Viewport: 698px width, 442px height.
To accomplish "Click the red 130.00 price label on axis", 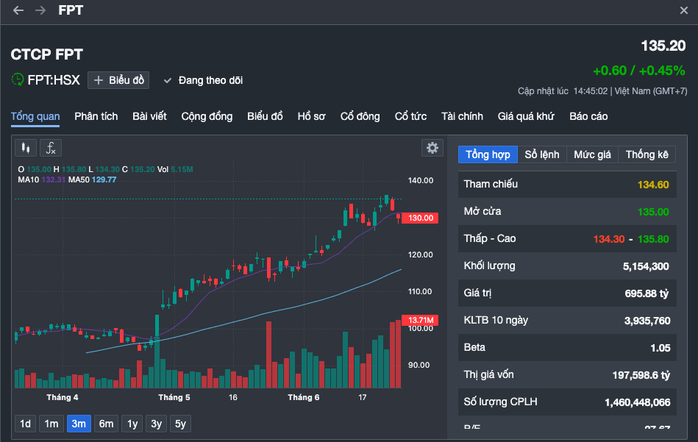I will click(420, 218).
